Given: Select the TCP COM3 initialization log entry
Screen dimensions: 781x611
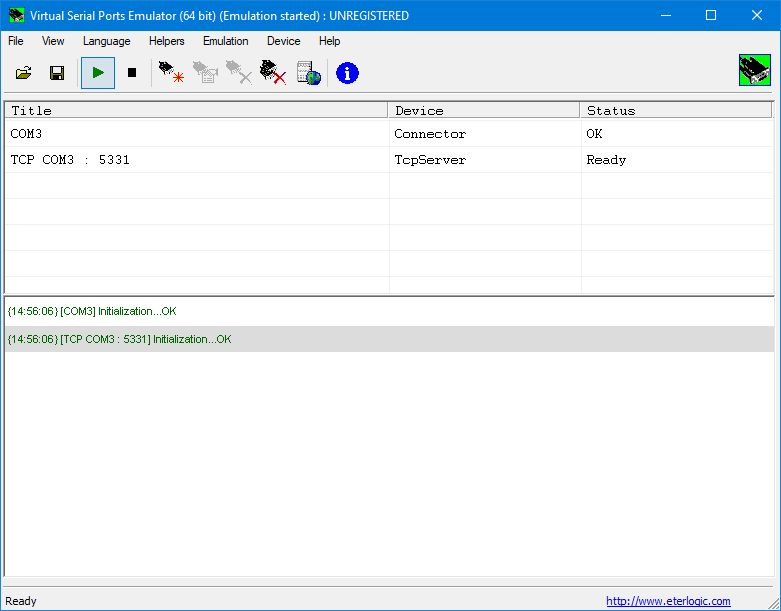Looking at the screenshot, I should pyautogui.click(x=119, y=339).
